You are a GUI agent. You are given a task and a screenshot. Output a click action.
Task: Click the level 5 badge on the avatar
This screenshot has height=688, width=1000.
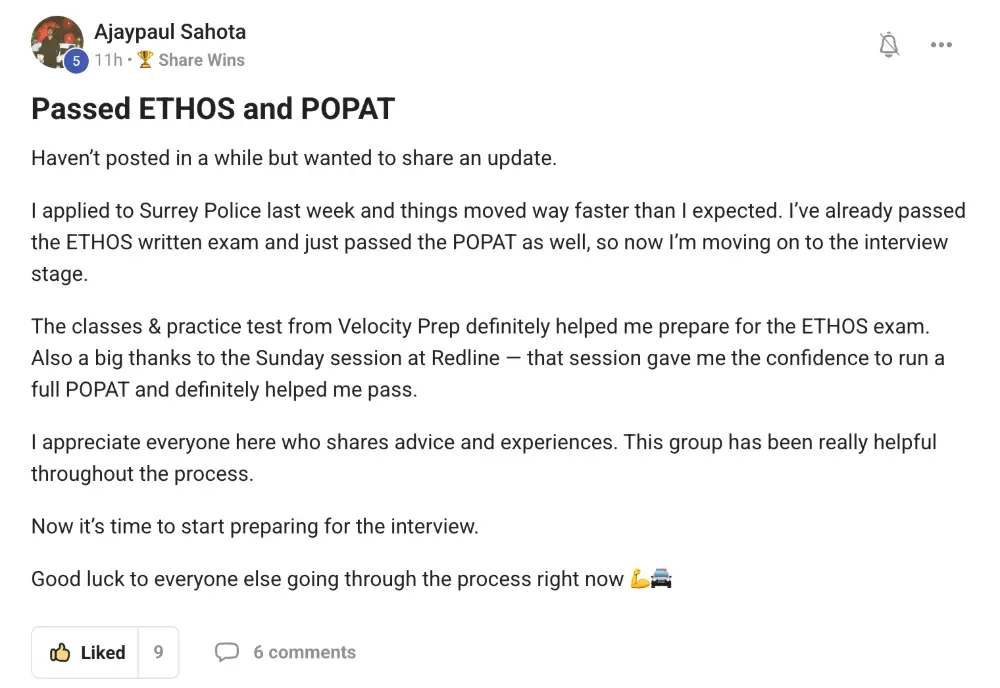coord(75,62)
